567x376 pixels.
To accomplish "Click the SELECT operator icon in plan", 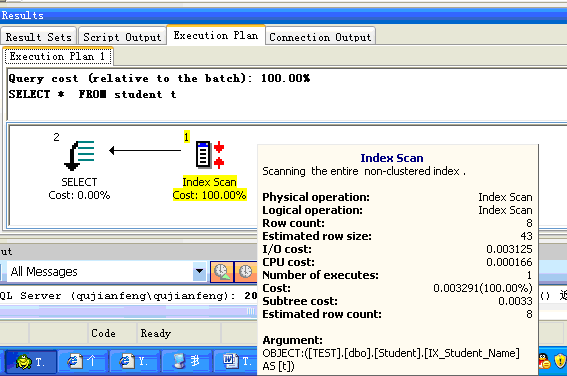I will [x=79, y=155].
